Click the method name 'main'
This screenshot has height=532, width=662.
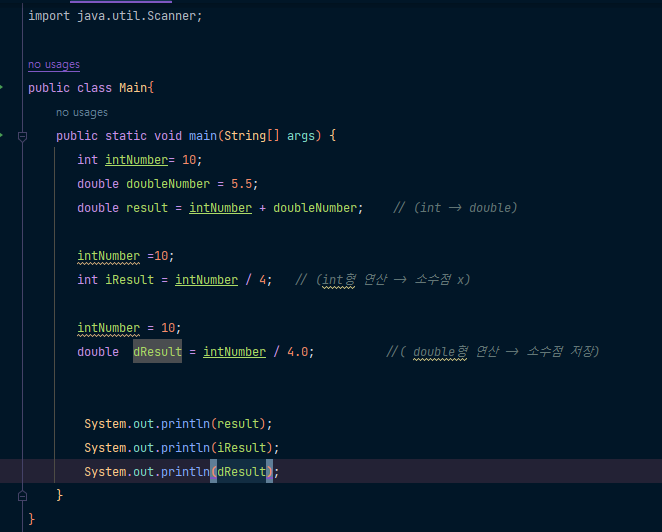[203, 136]
